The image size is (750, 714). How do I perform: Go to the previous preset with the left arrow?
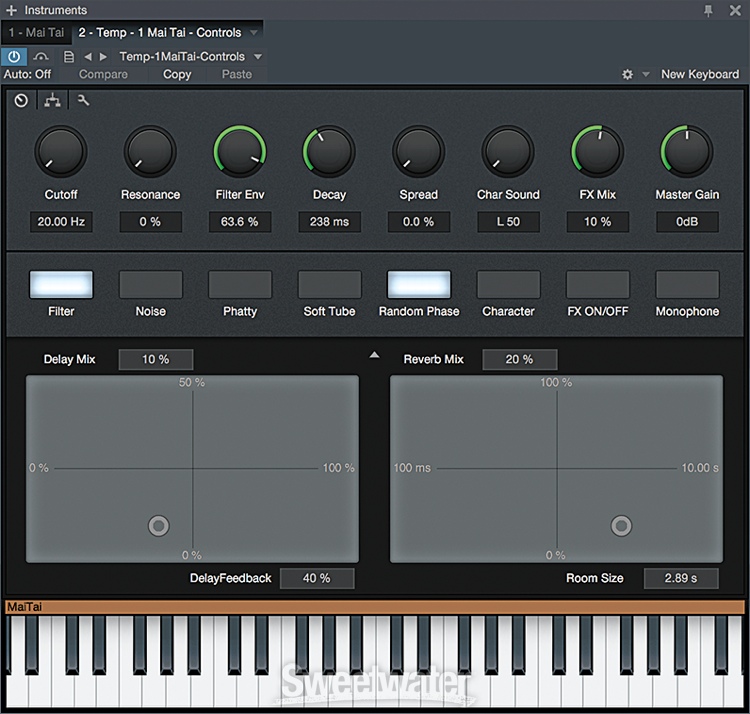88,57
